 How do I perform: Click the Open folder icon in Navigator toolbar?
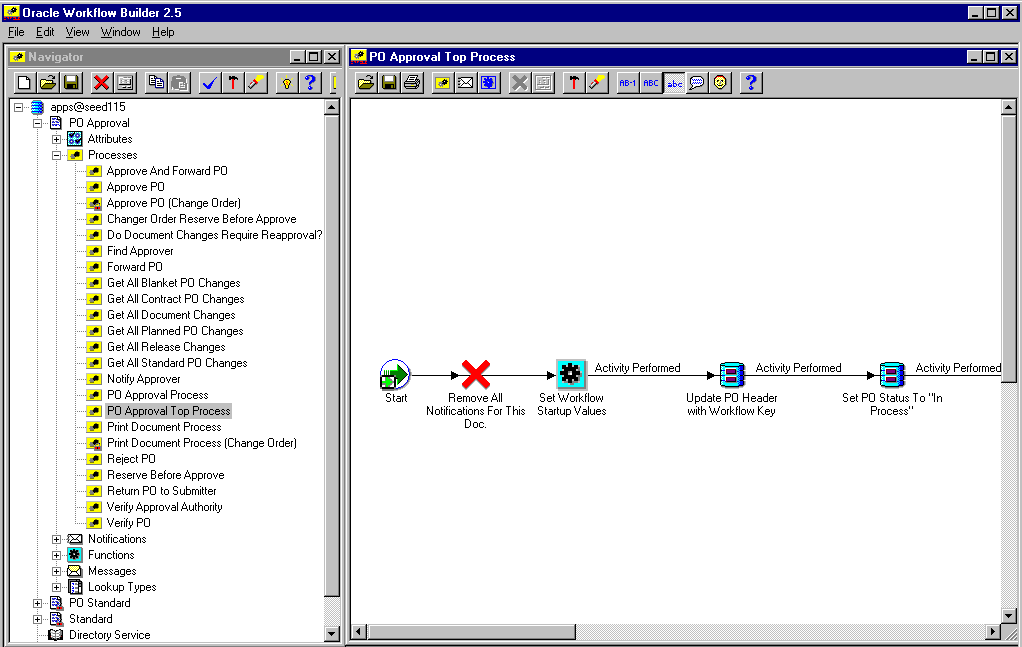point(48,83)
